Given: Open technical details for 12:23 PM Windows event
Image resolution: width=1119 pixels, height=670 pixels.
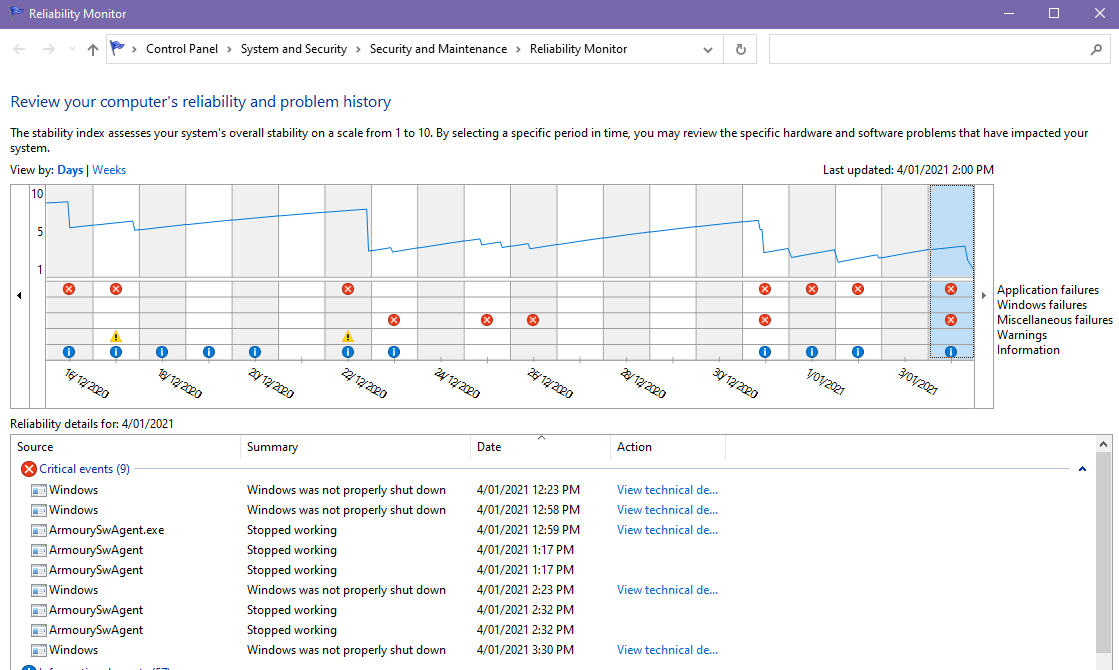Looking at the screenshot, I should [667, 490].
